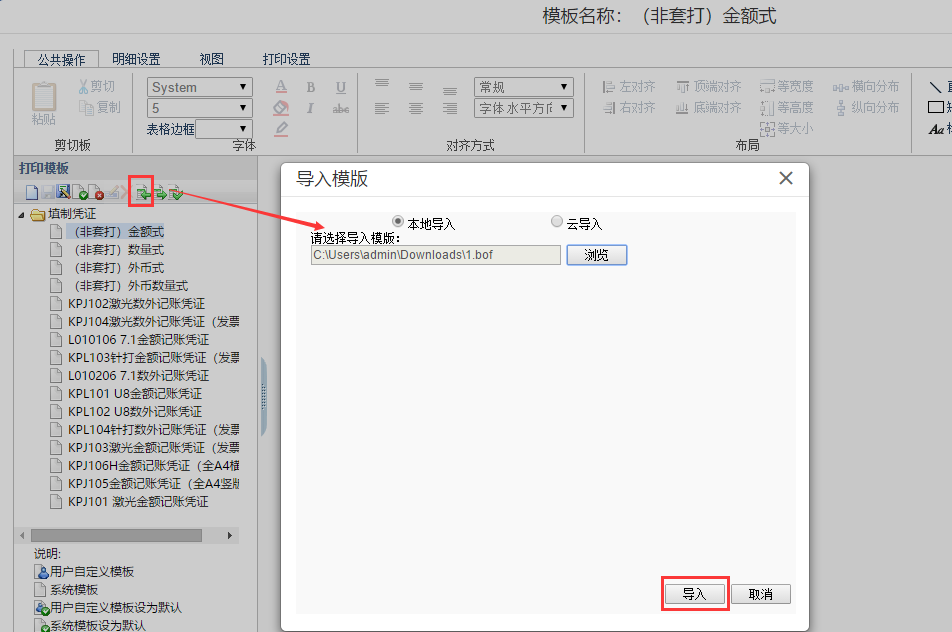952x632 pixels.
Task: Click the document with green check icon
Action: [81, 193]
